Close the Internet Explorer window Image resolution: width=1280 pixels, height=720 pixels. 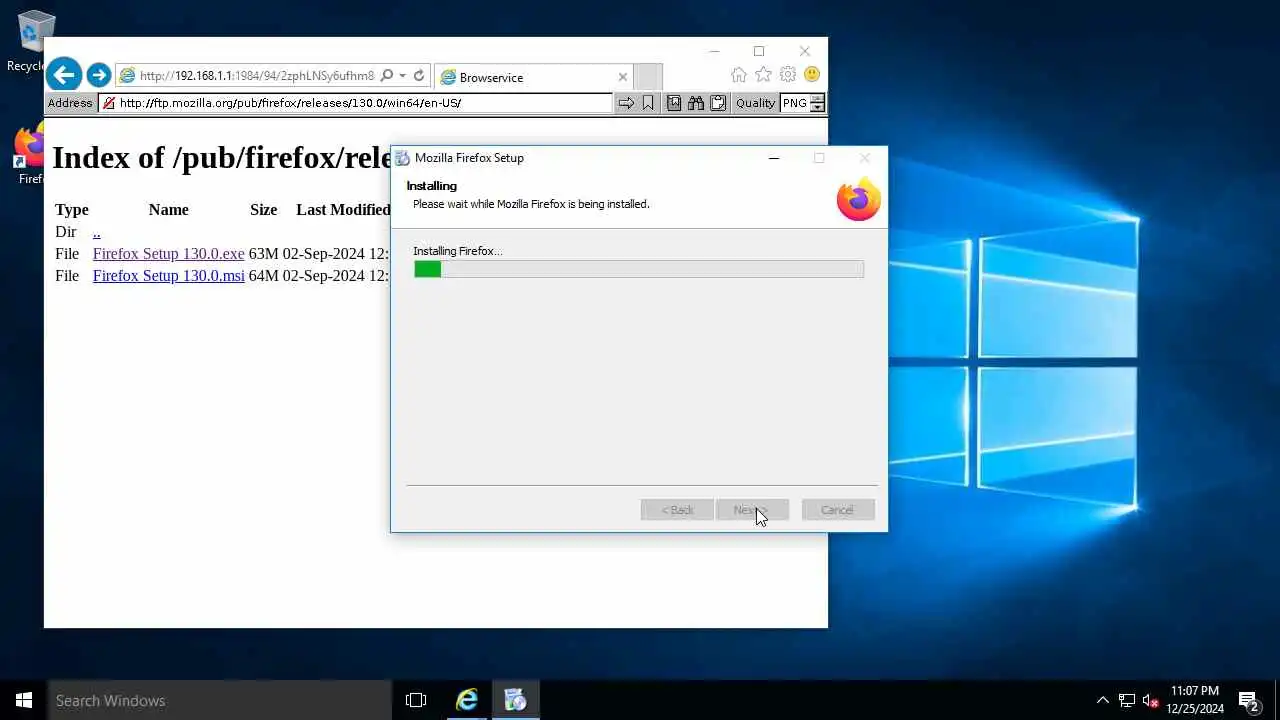click(x=804, y=51)
